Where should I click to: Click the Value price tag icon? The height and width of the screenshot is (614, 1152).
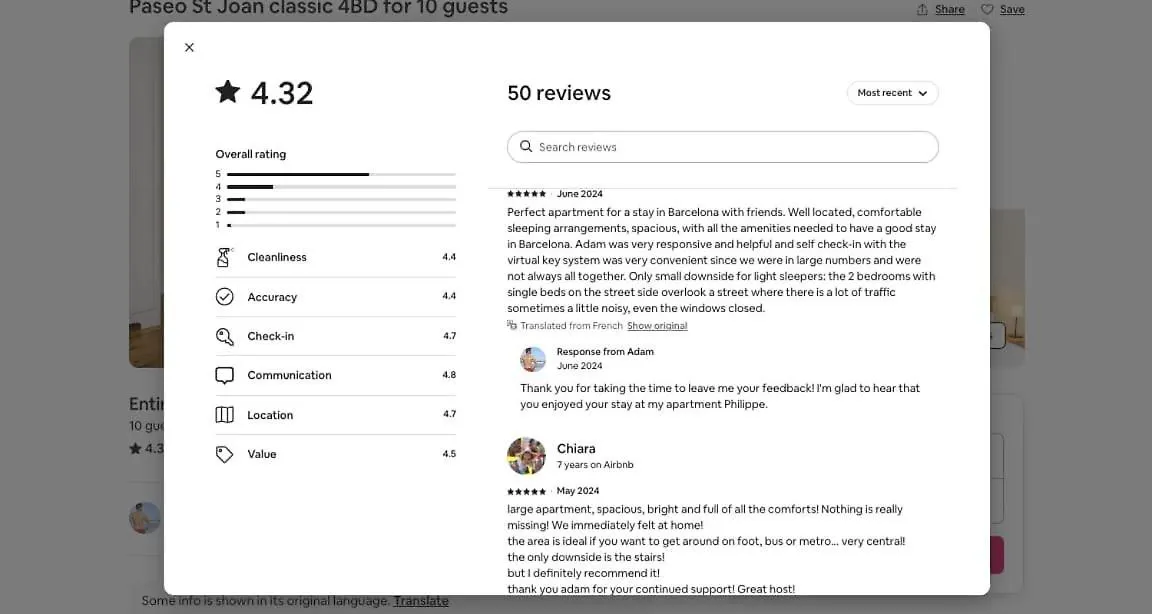click(x=224, y=455)
